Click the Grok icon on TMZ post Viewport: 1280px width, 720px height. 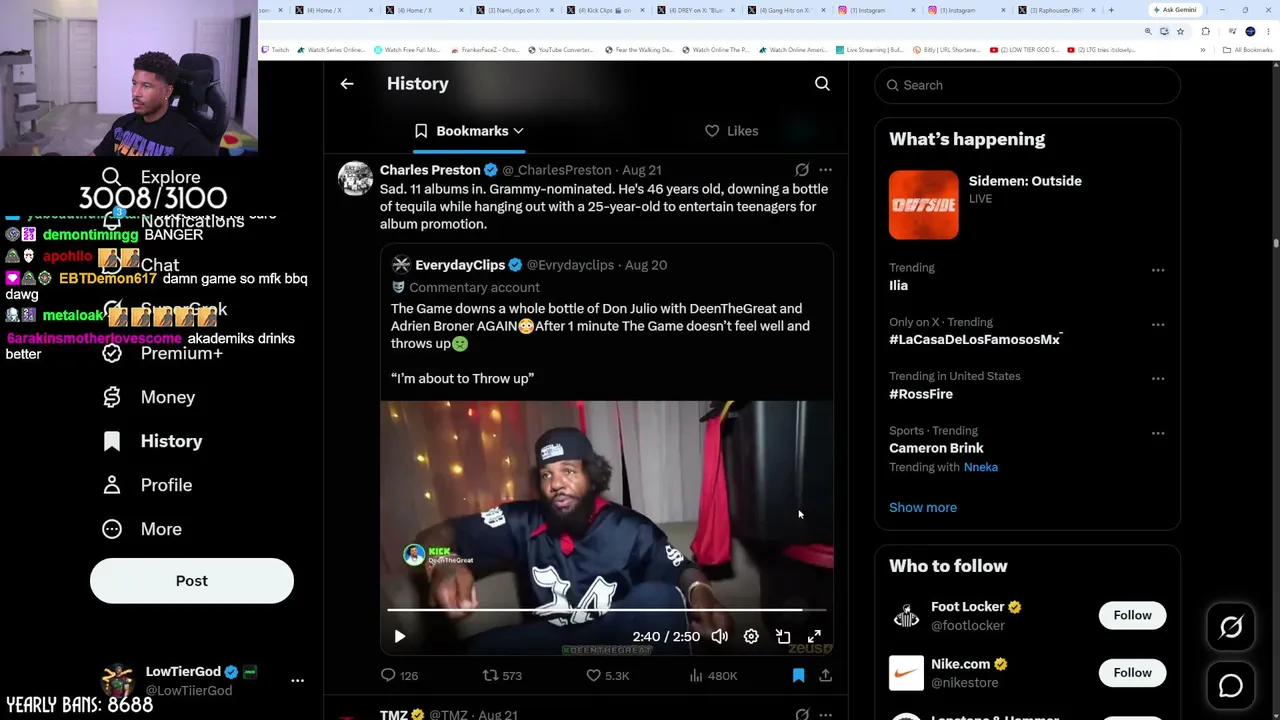pos(802,715)
